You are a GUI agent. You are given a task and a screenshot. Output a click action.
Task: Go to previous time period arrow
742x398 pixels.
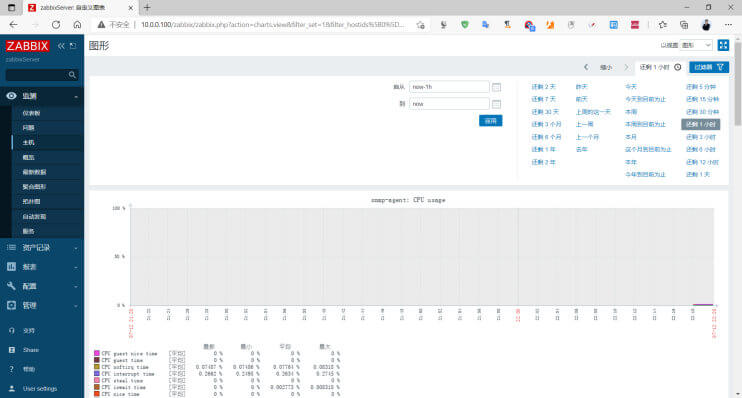[586, 67]
